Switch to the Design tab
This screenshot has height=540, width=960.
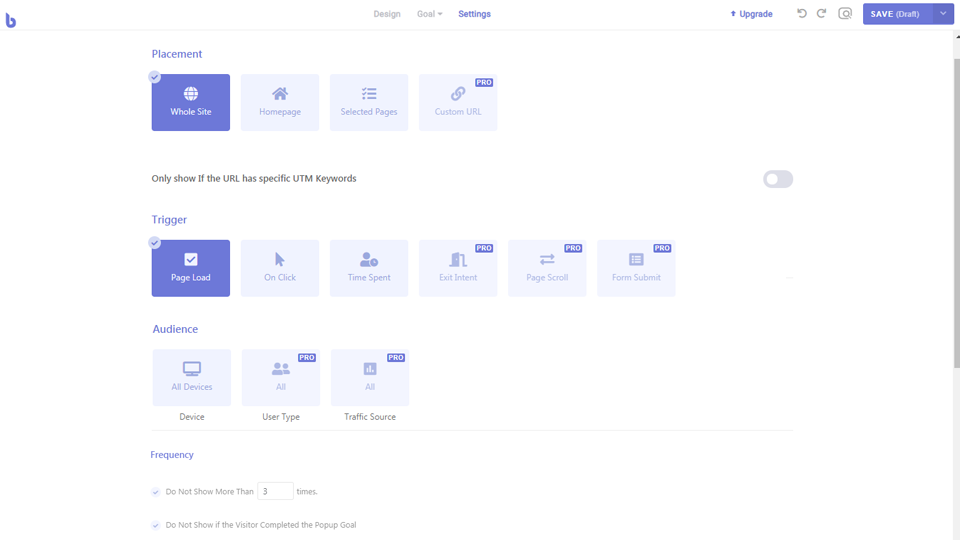[x=387, y=13]
